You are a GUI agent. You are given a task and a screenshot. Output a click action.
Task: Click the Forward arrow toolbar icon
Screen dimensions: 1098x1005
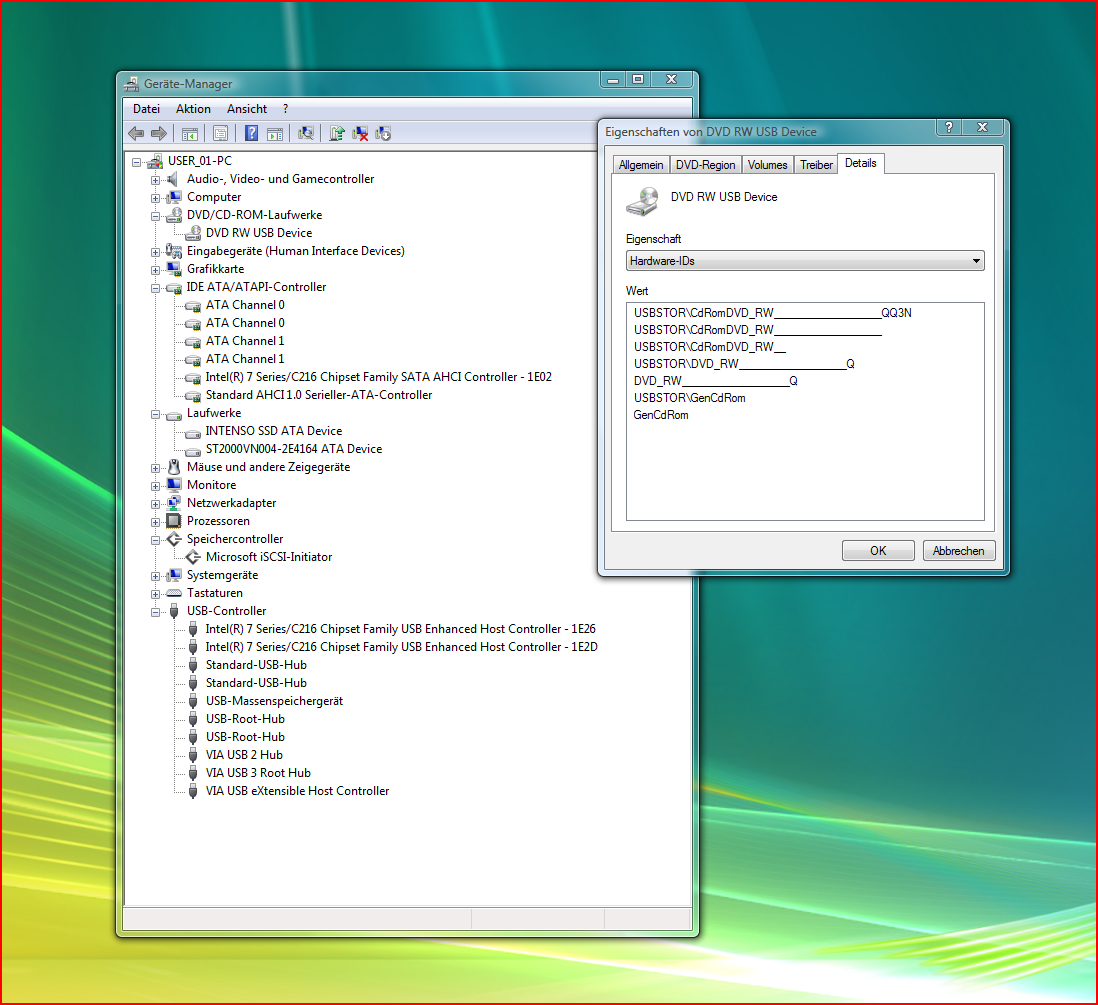coord(159,133)
